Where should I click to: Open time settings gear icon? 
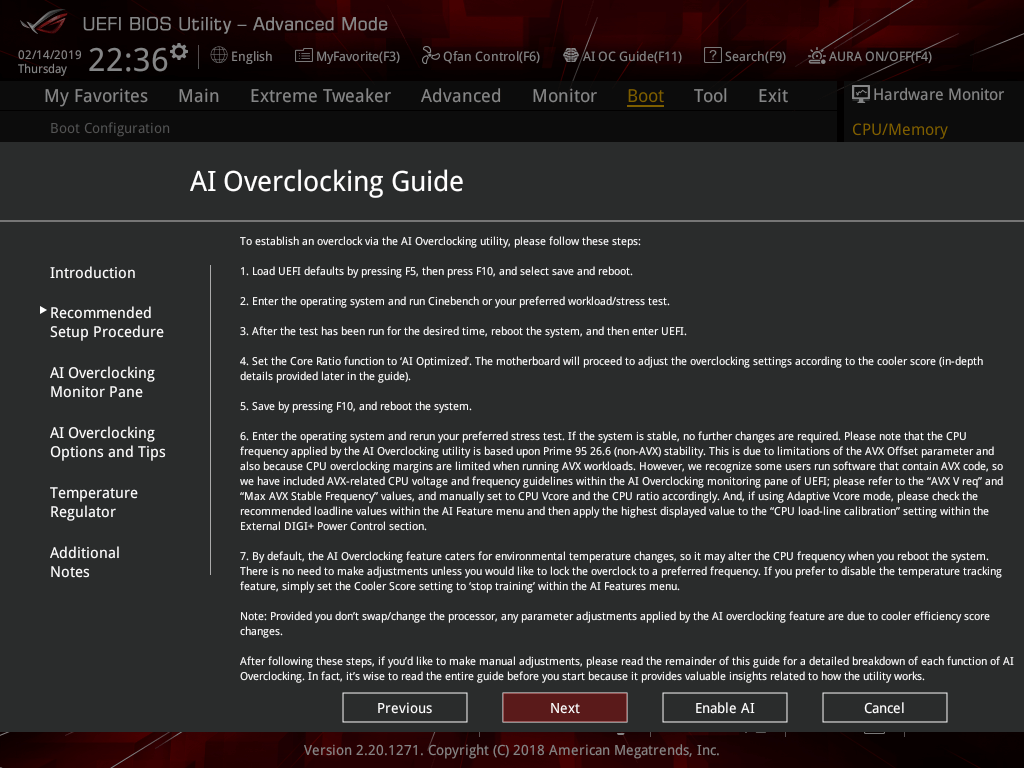point(178,51)
